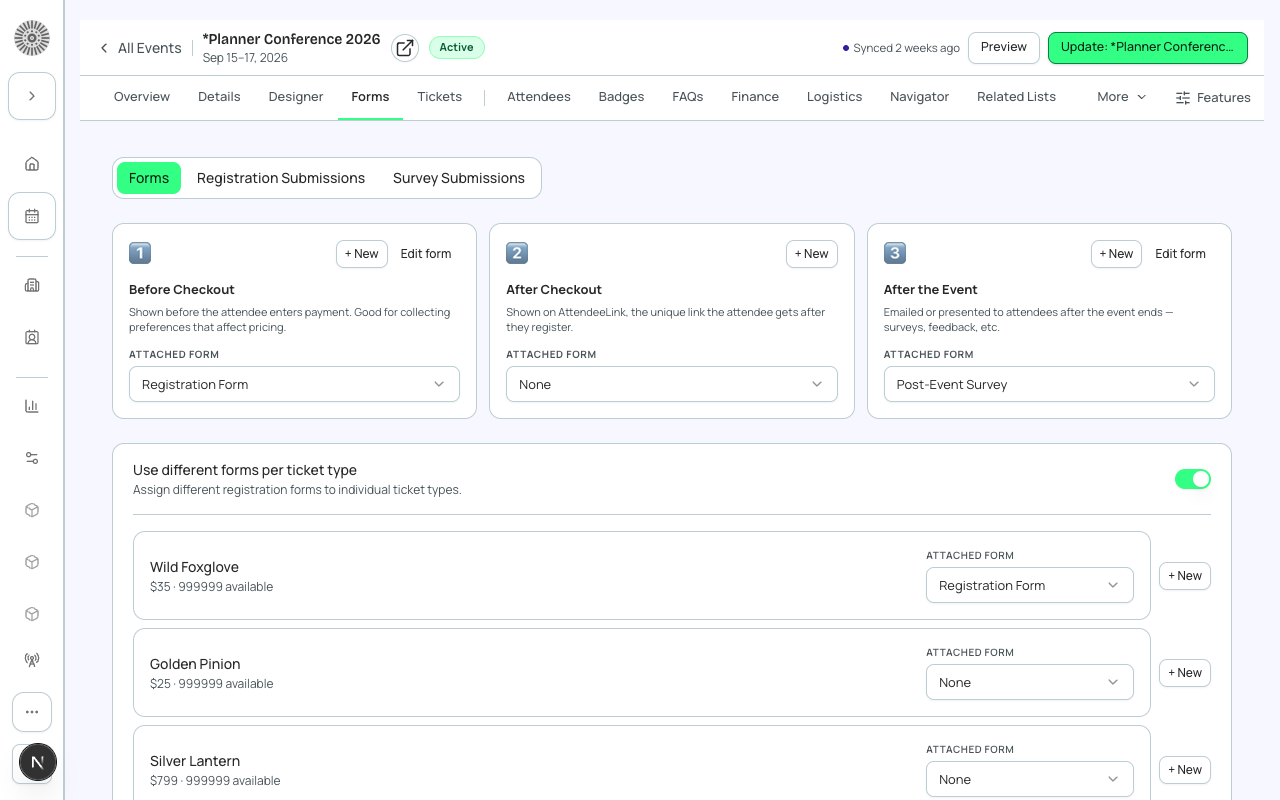Expand the sidebar with the arrow button
1280x800 pixels.
click(32, 96)
